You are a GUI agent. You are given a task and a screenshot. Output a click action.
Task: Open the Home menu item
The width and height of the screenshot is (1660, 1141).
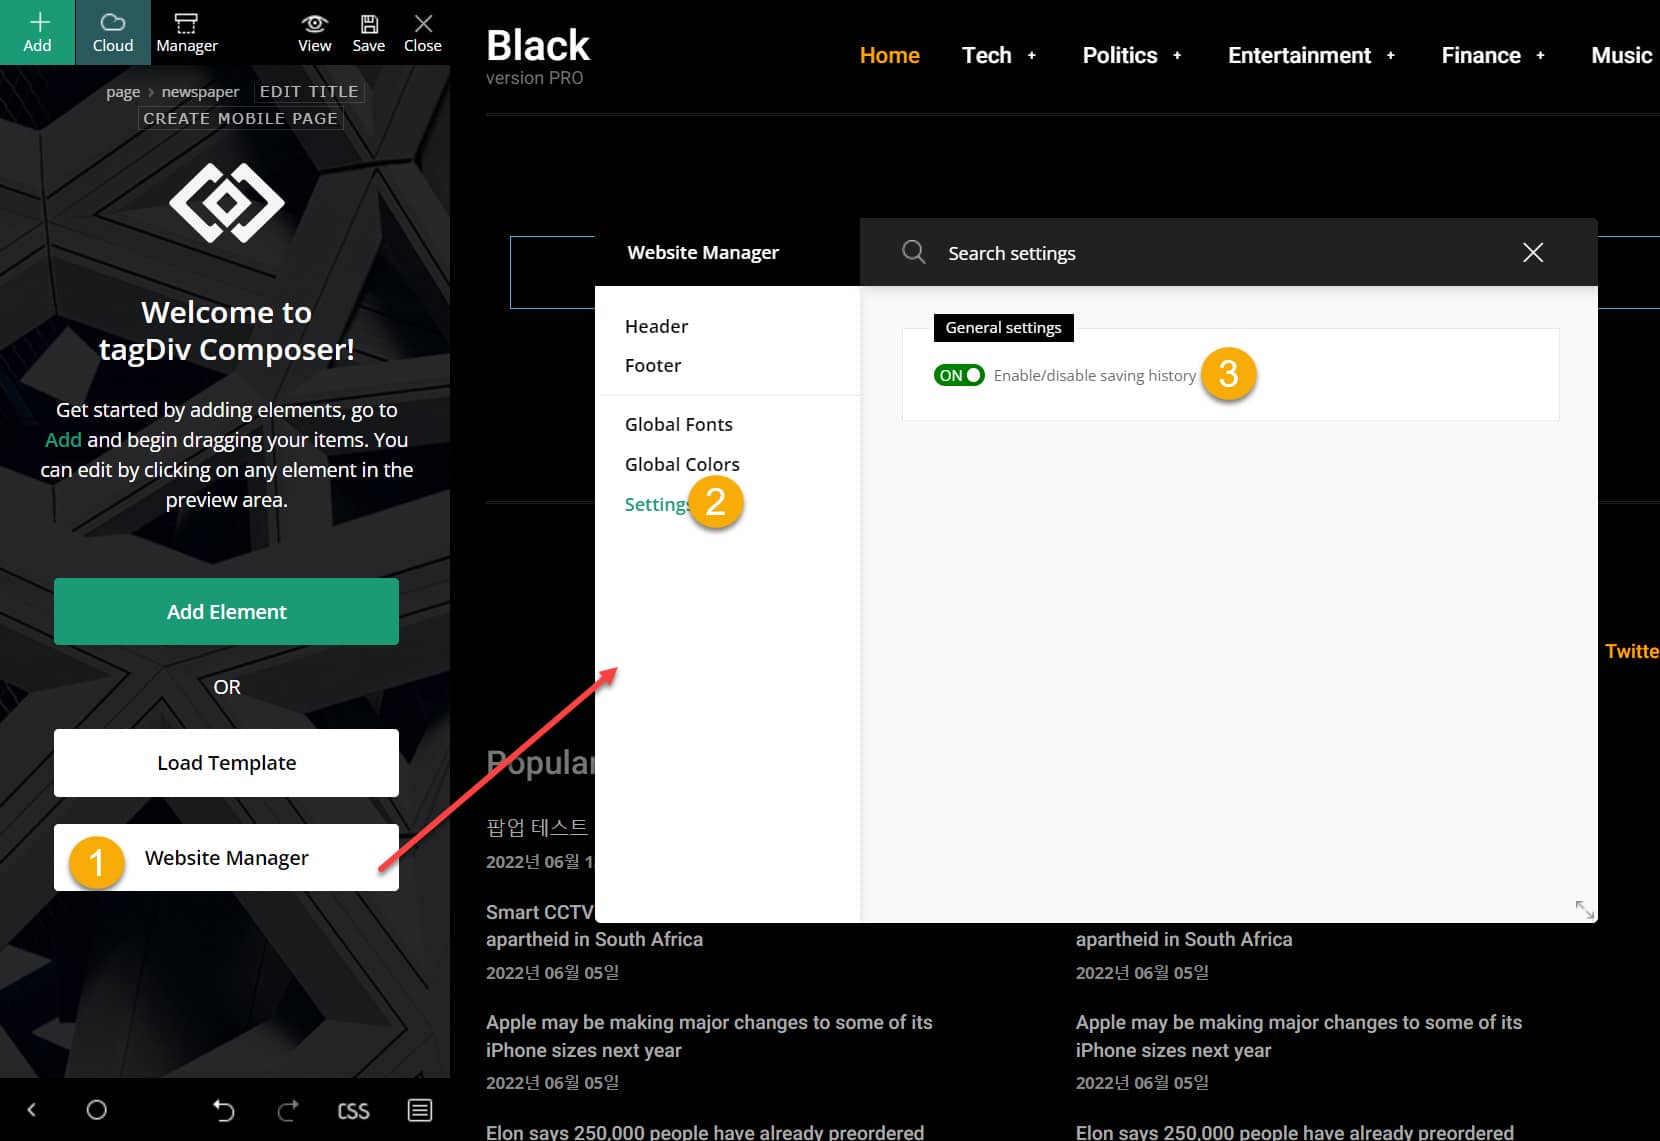[x=890, y=55]
